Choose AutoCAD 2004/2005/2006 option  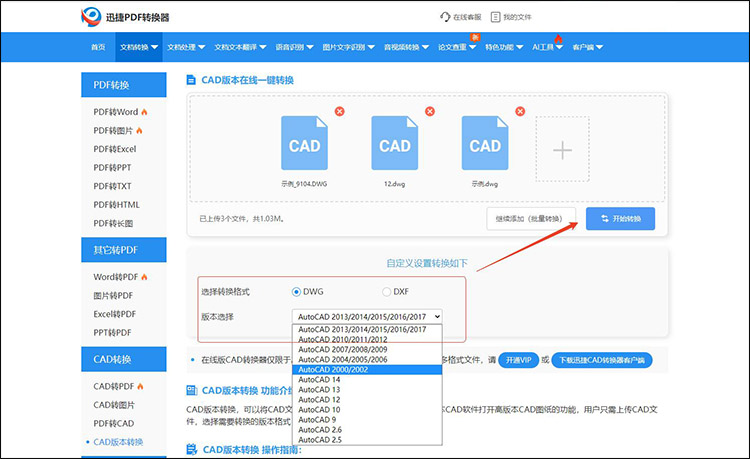[x=367, y=360]
